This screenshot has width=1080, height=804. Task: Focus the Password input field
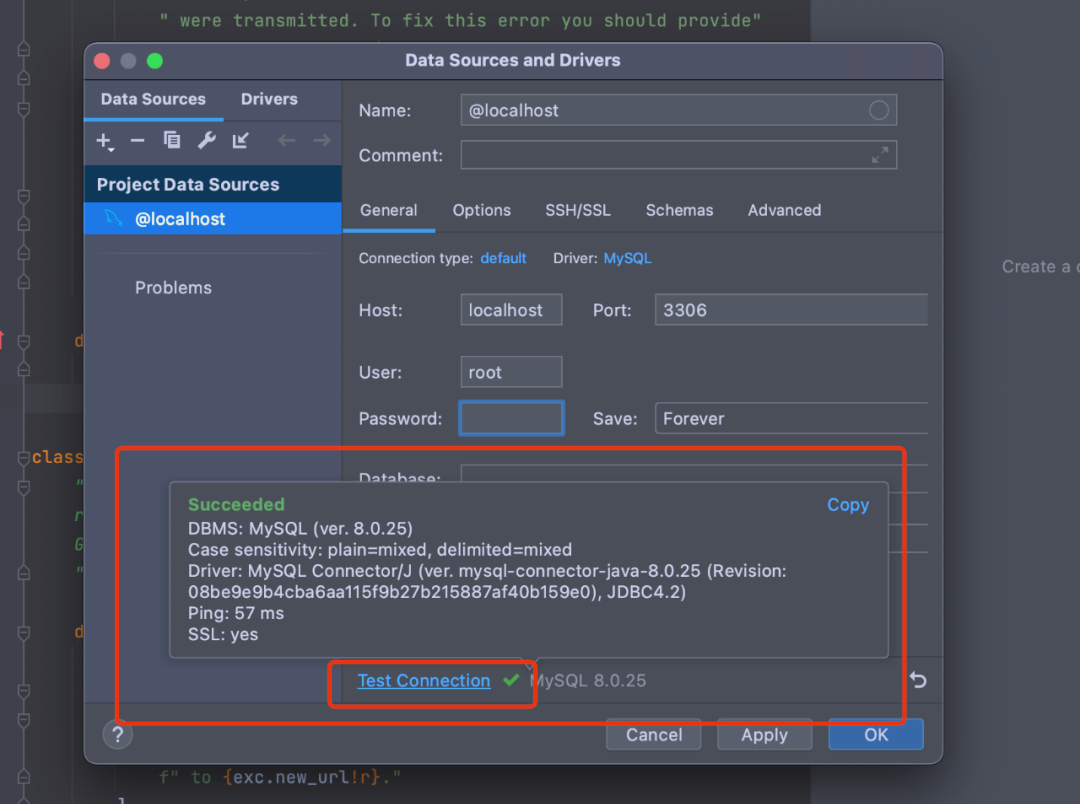511,418
